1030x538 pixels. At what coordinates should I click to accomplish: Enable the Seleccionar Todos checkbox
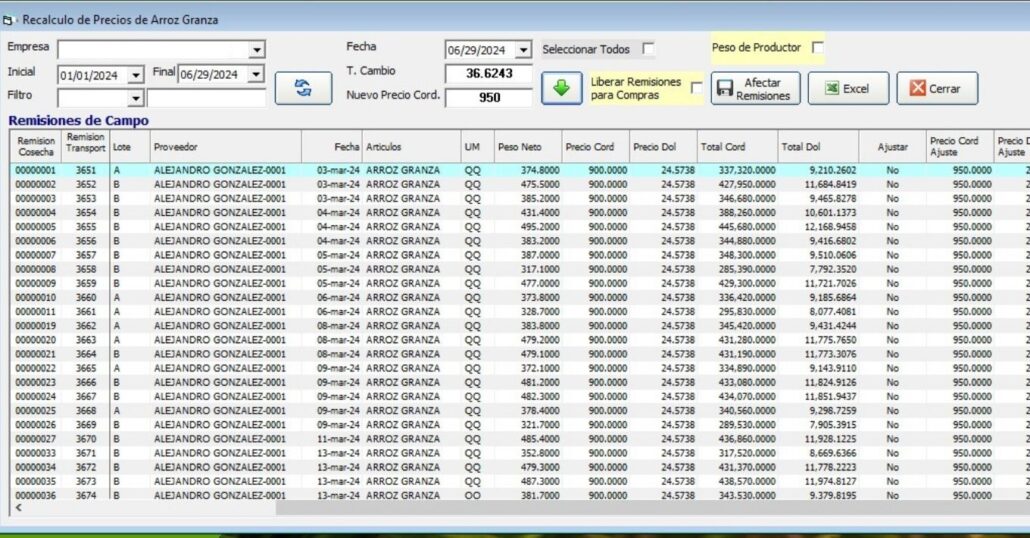click(648, 48)
